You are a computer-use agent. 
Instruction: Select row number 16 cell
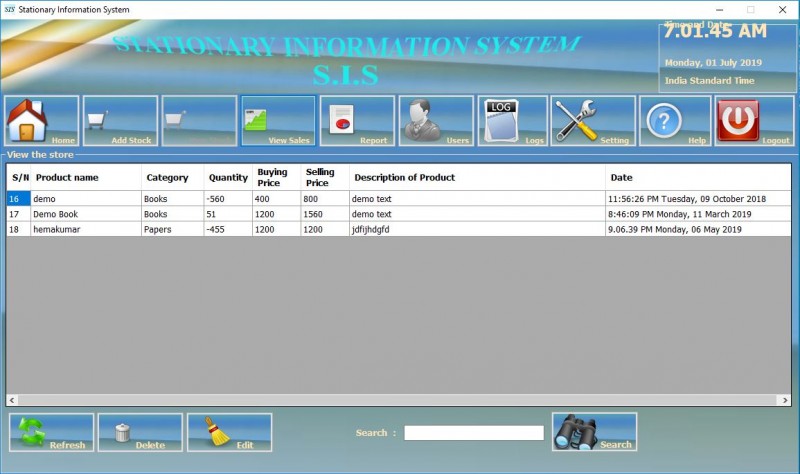[18, 198]
